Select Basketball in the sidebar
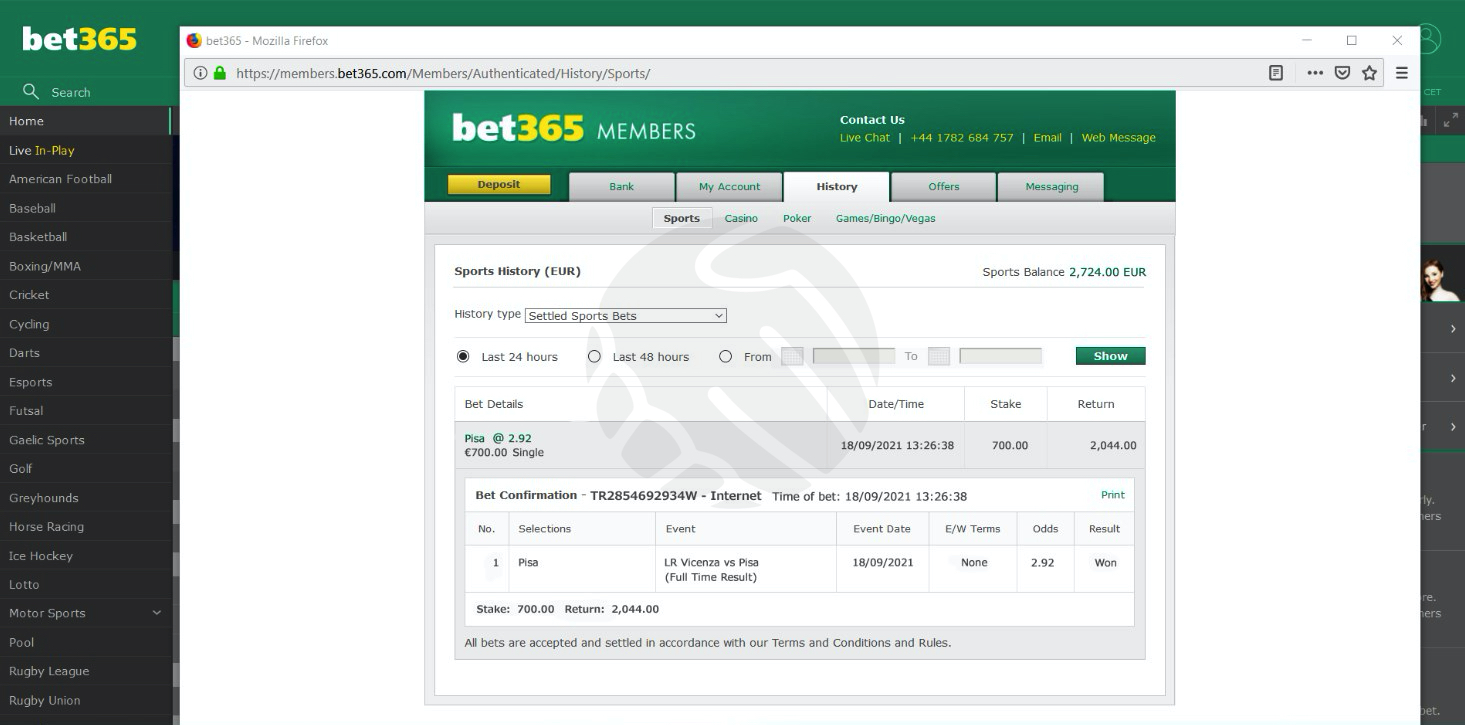 tap(86, 237)
